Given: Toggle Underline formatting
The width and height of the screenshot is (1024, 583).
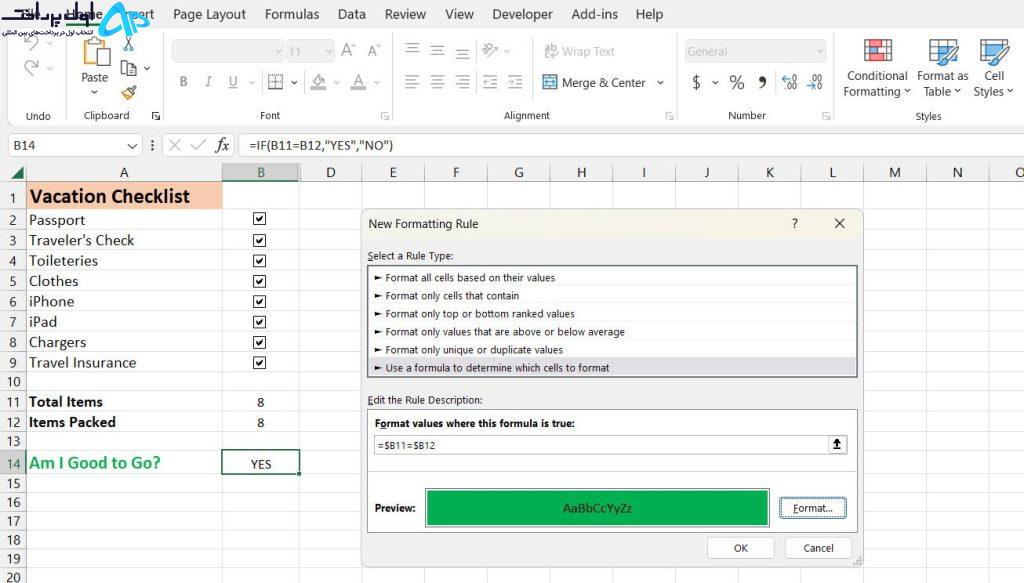Looking at the screenshot, I should pos(232,82).
